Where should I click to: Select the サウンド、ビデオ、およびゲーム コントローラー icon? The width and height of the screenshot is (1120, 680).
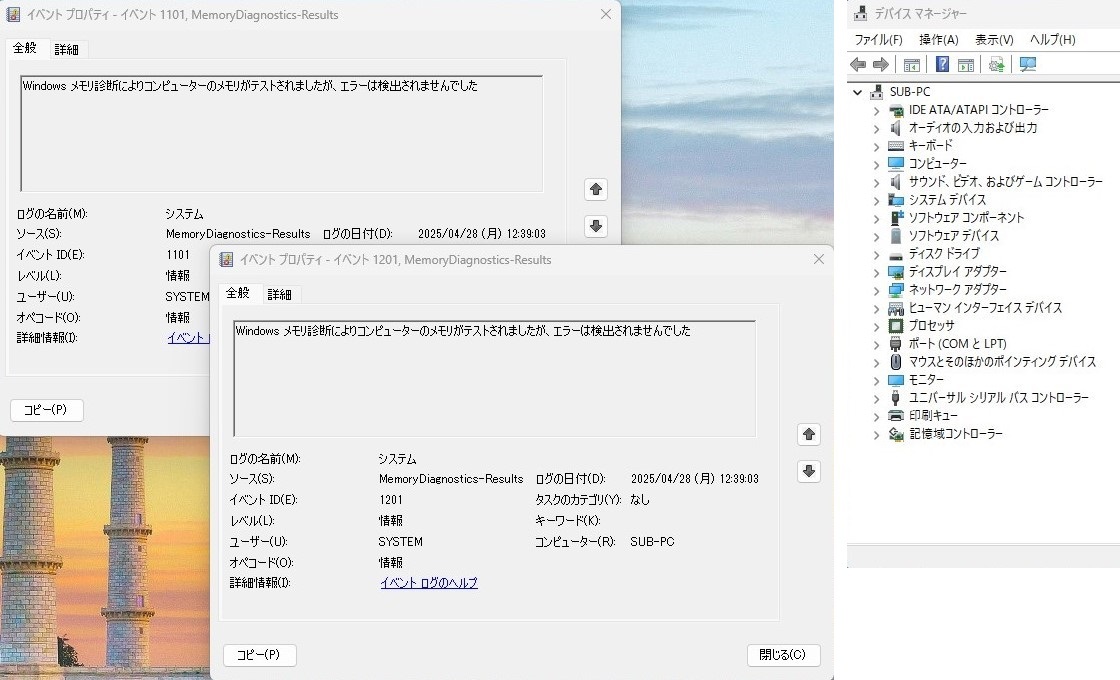pyautogui.click(x=896, y=182)
